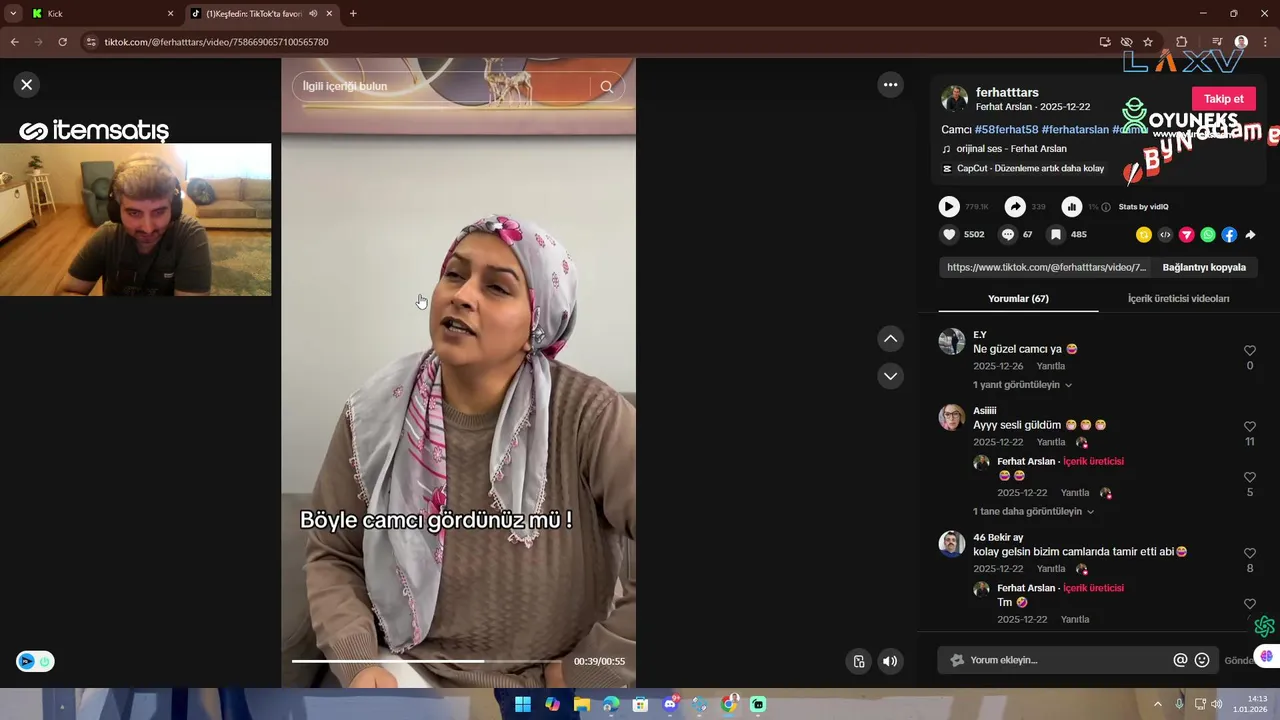1280x720 pixels.
Task: Seek in the video progress bar
Action: click(x=426, y=661)
